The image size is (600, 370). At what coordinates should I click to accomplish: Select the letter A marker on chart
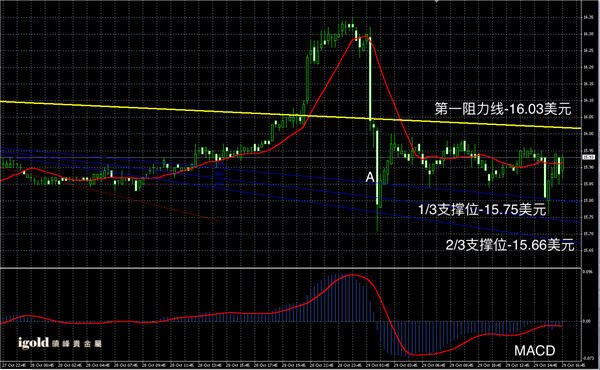[370, 177]
